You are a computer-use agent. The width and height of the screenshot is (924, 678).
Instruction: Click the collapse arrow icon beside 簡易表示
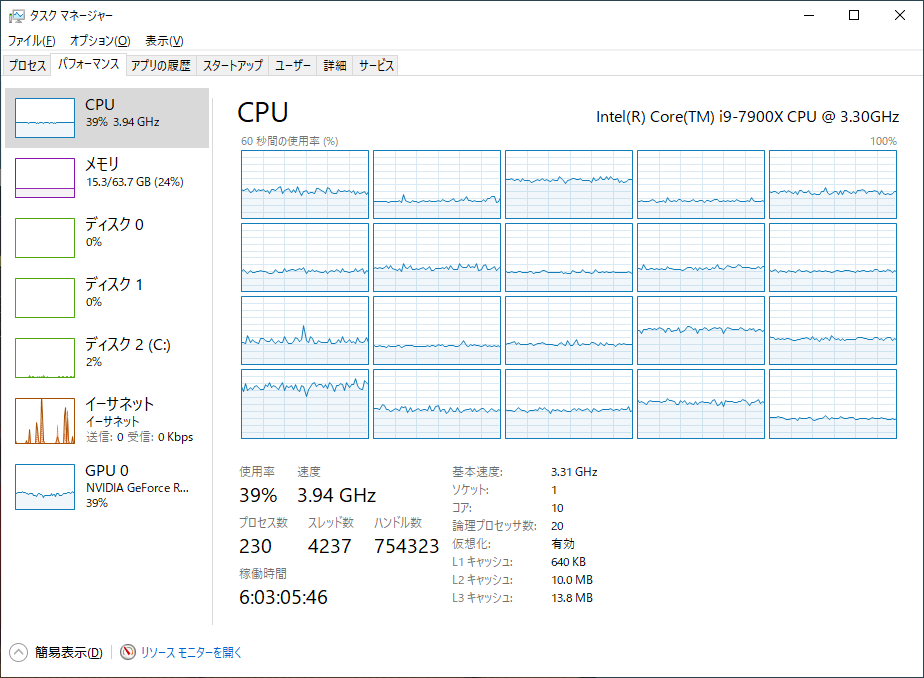tap(18, 652)
